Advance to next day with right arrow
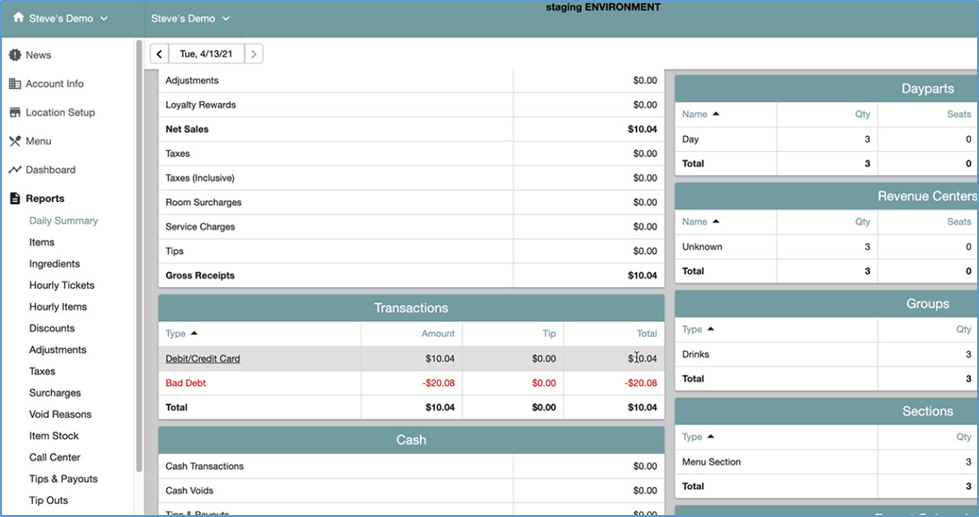The image size is (979, 517). 254,54
